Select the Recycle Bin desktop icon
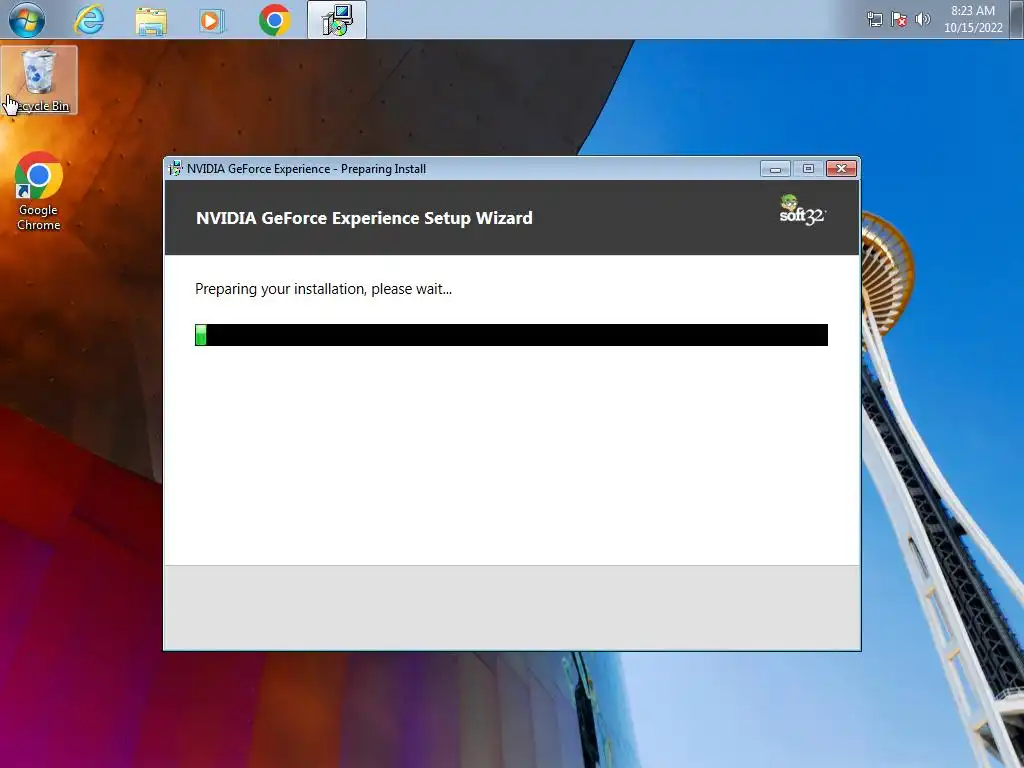The height and width of the screenshot is (768, 1024). tap(39, 80)
